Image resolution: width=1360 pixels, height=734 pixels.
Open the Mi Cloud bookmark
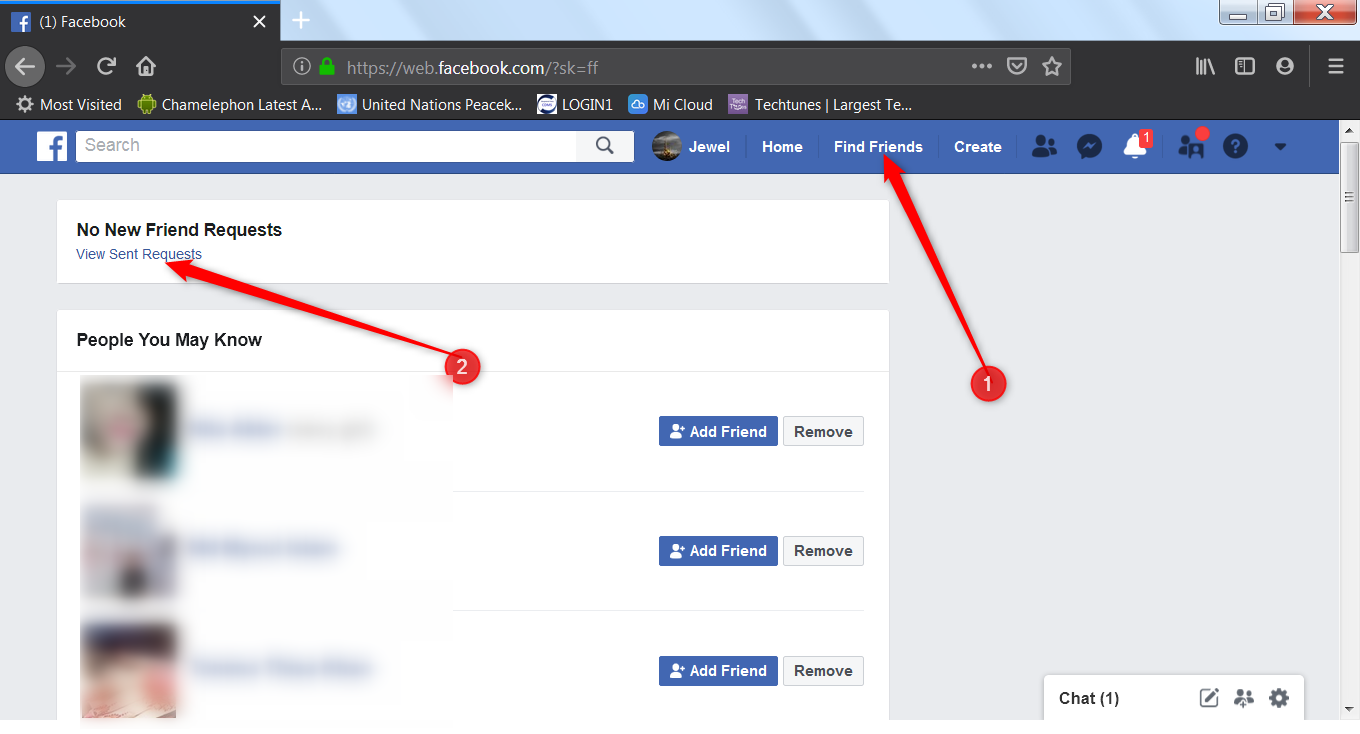pyautogui.click(x=670, y=104)
